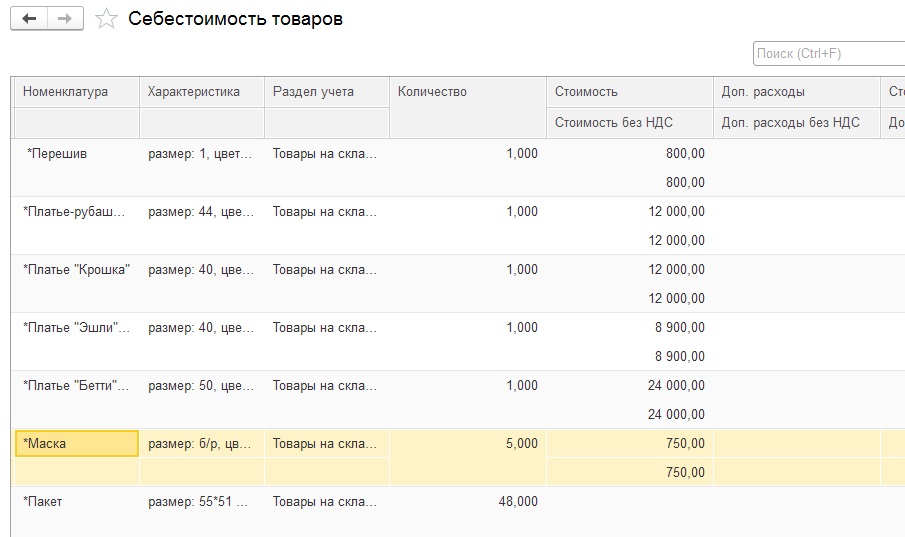Screen dimensions: 905x537
Task: Click the Количество column header
Action: [x=432, y=92]
